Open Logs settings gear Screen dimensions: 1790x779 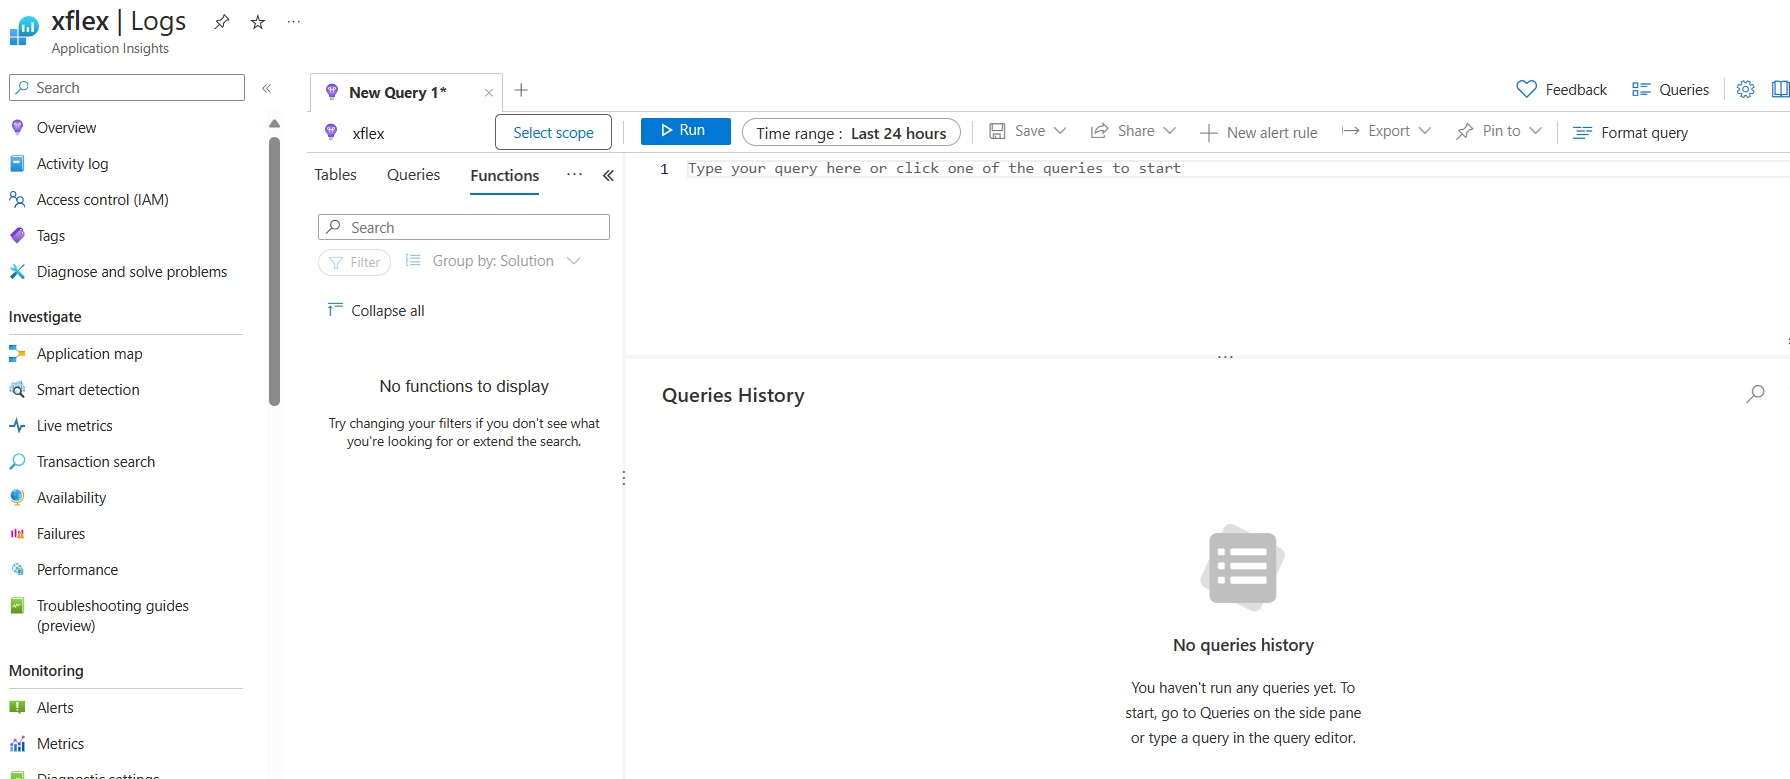coord(1745,89)
